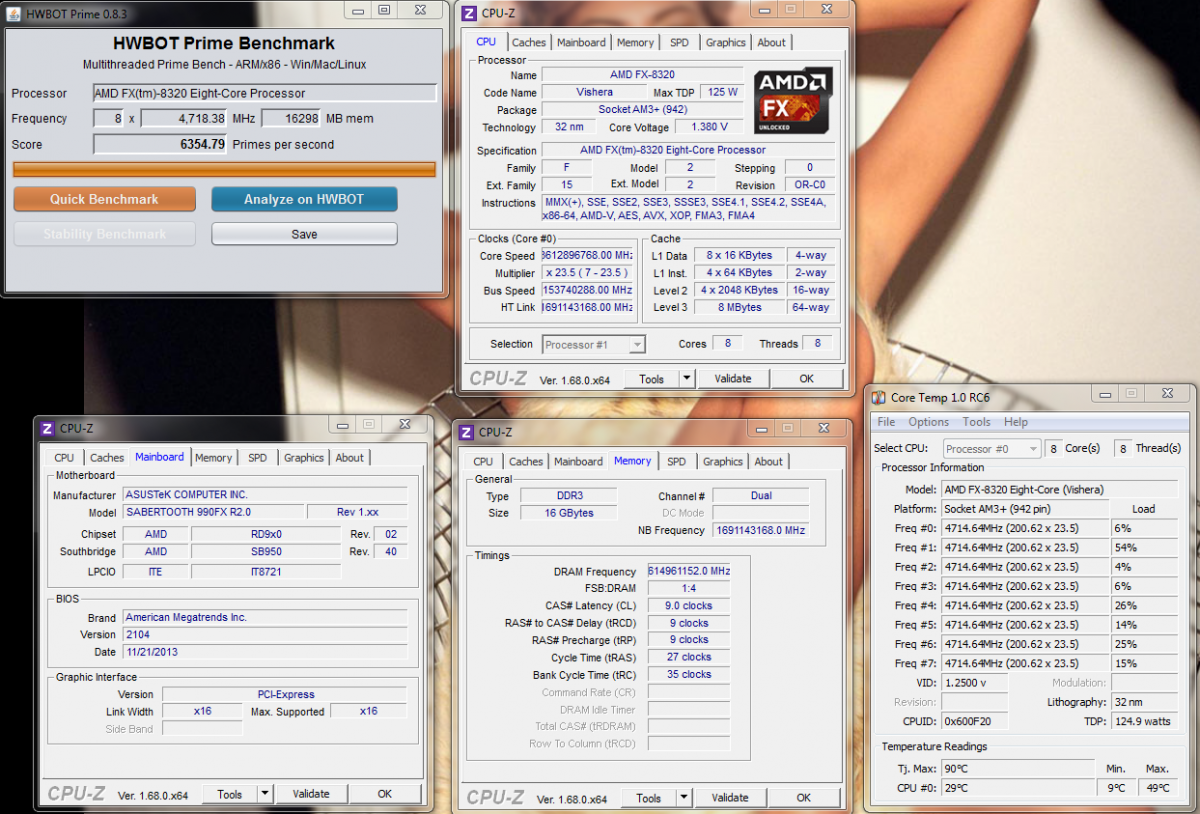Click the orange benchmark progress bar
Screen dimensions: 1200x814
click(224, 169)
